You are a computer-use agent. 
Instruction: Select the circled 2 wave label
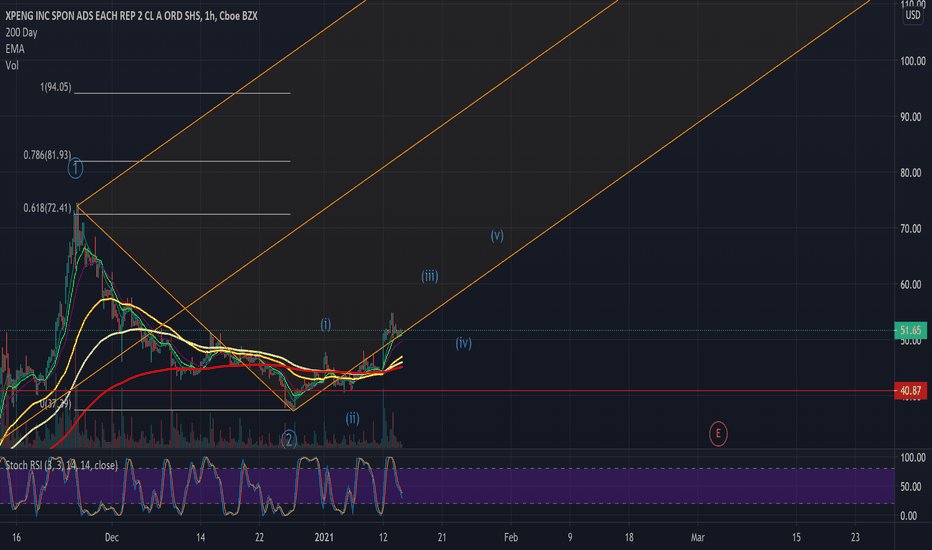tap(289, 439)
